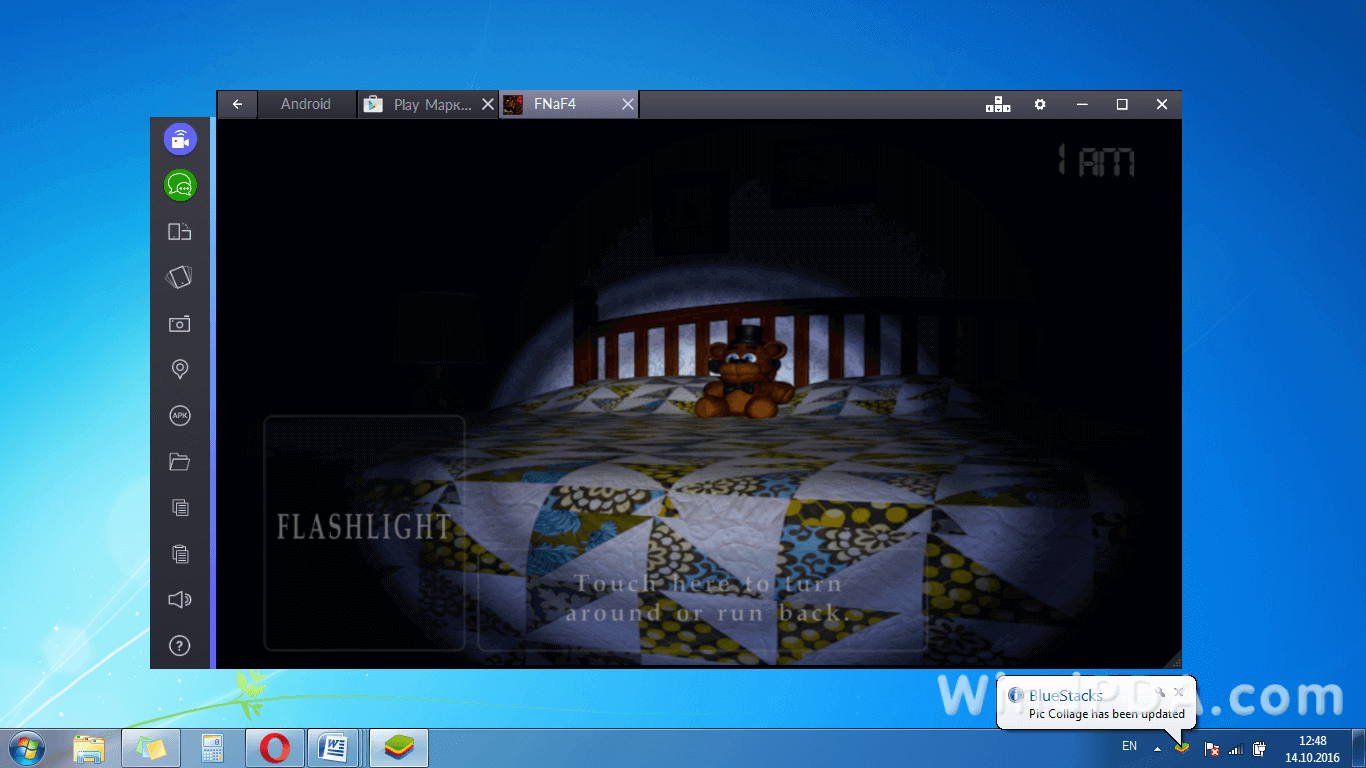Open the clock showing 12:48
The width and height of the screenshot is (1366, 768).
pos(1312,748)
